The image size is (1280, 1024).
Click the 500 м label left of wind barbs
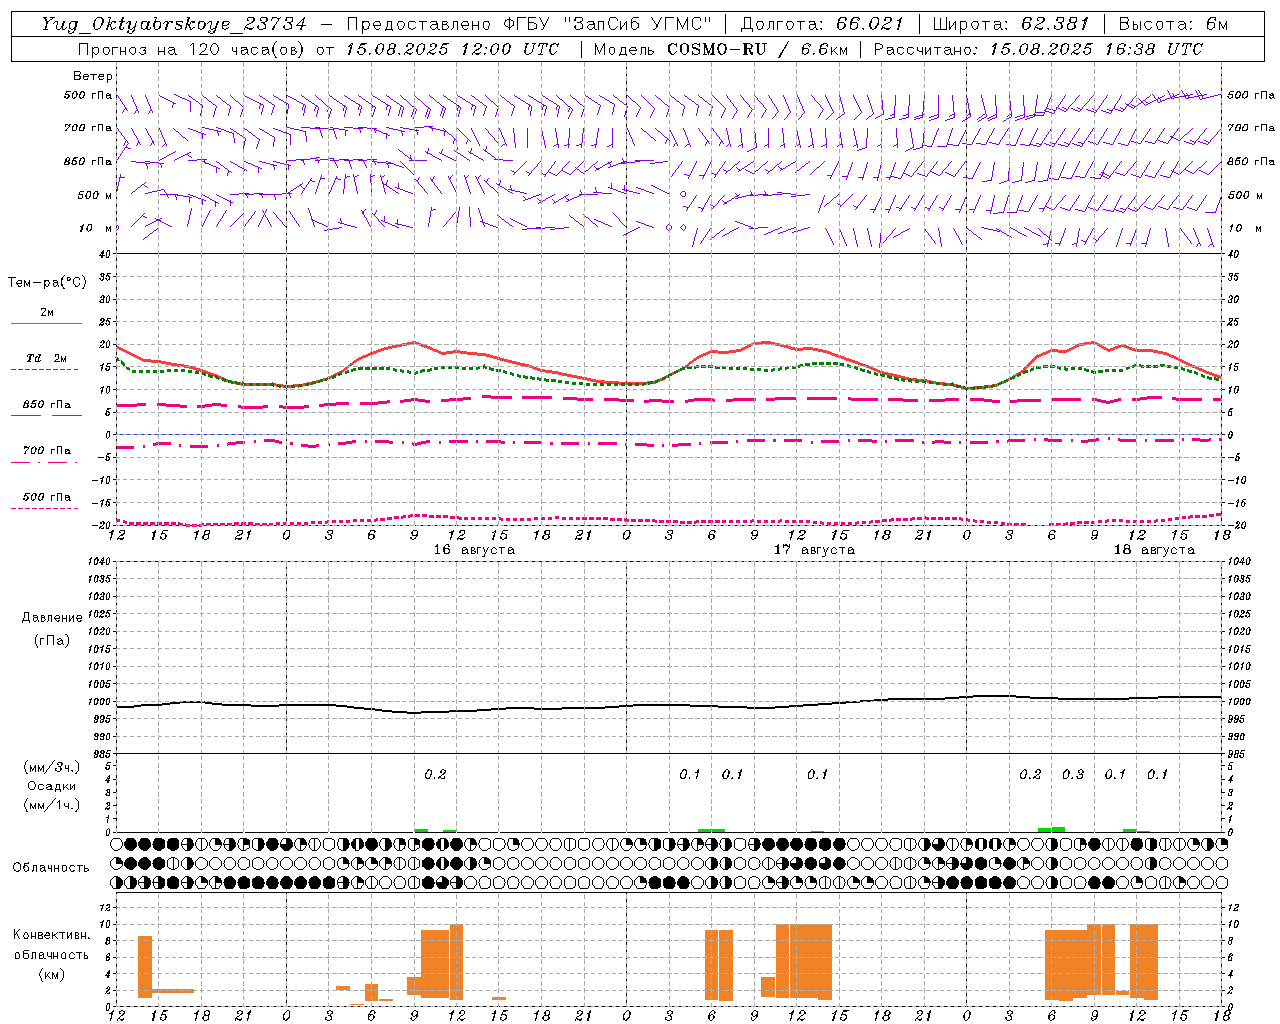96,195
